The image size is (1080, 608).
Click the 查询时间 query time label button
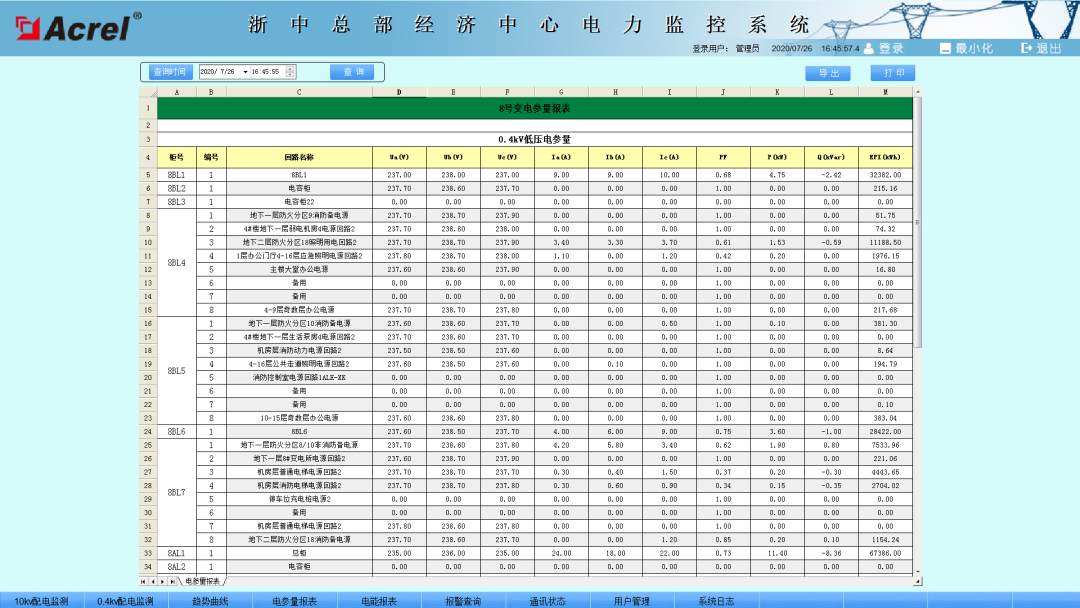[171, 71]
